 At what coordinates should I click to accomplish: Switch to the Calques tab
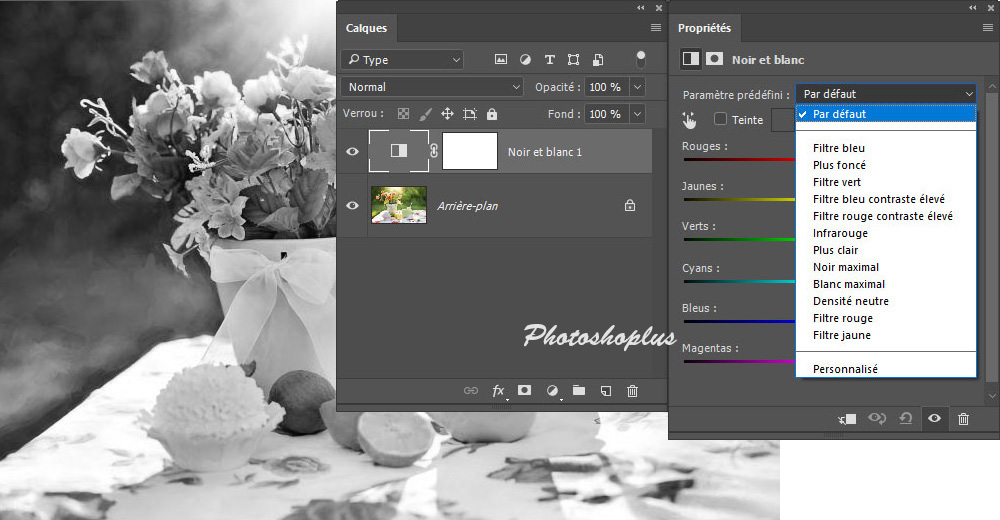[365, 28]
